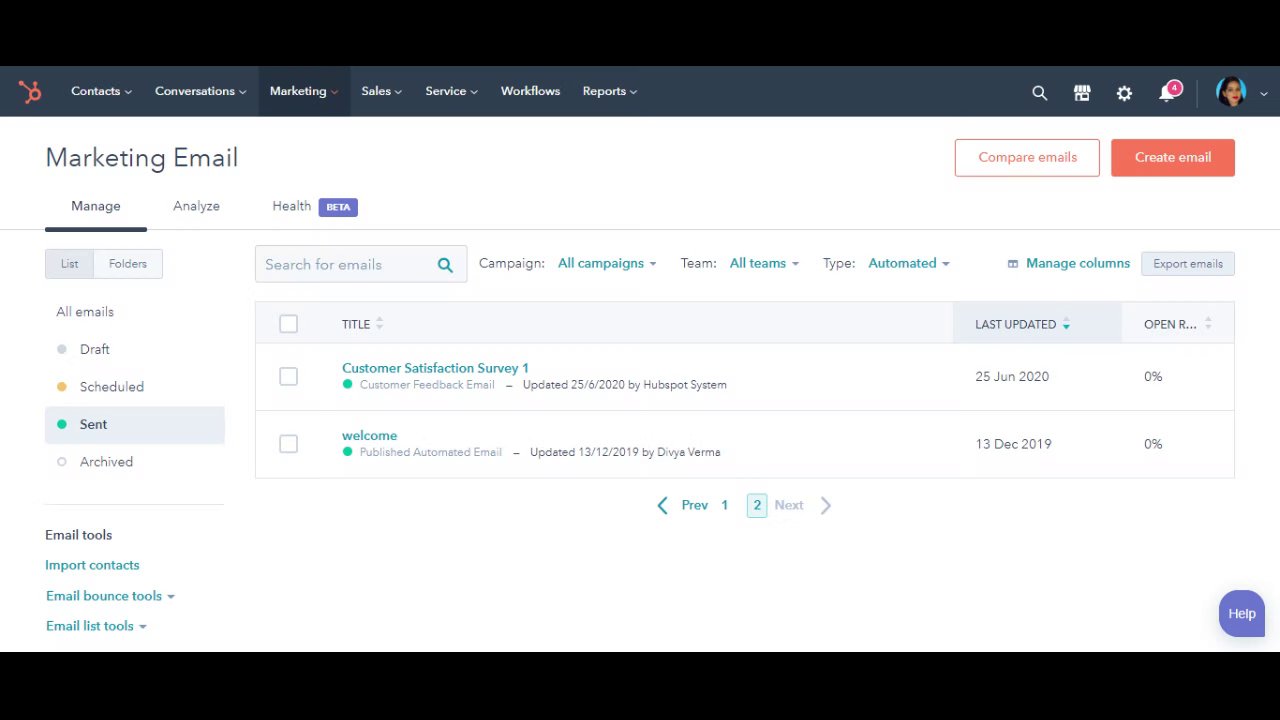Open the search magnifier in top bar
1280x720 pixels.
click(x=1039, y=93)
